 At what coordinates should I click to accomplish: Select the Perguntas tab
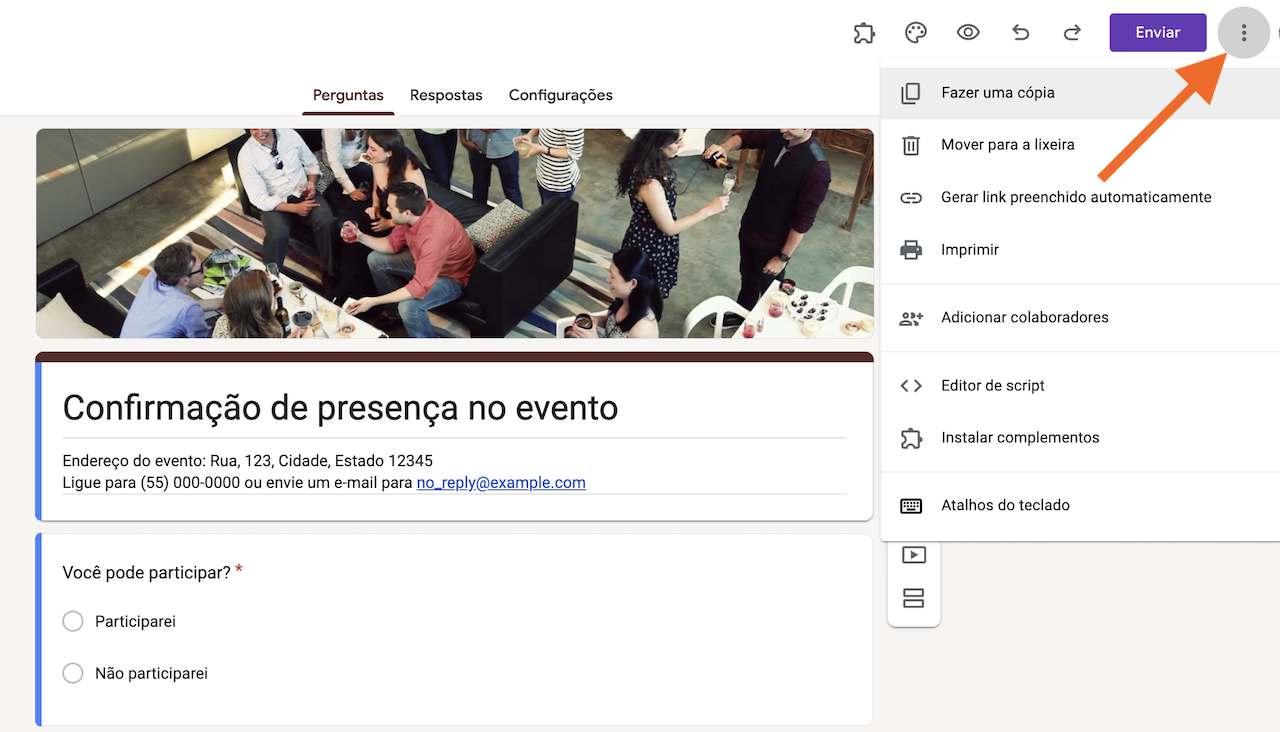point(348,95)
